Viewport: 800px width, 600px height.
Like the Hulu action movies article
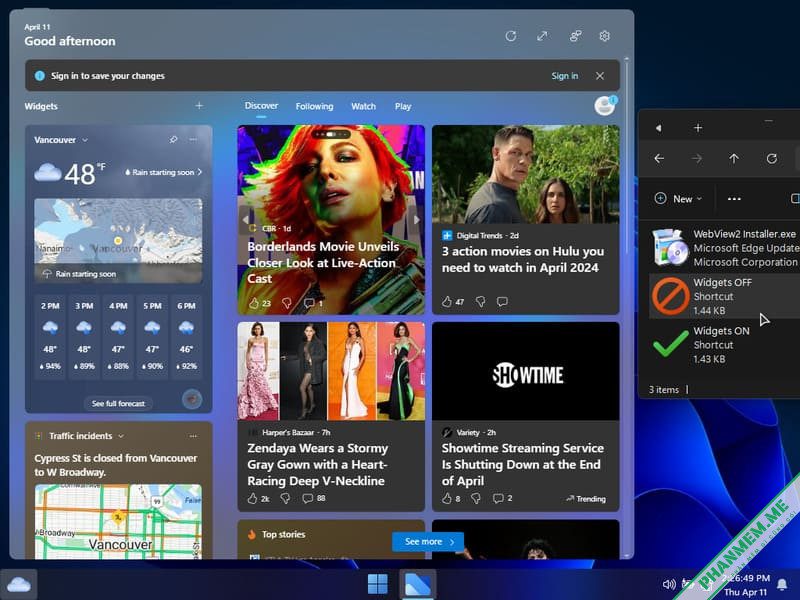click(x=447, y=302)
